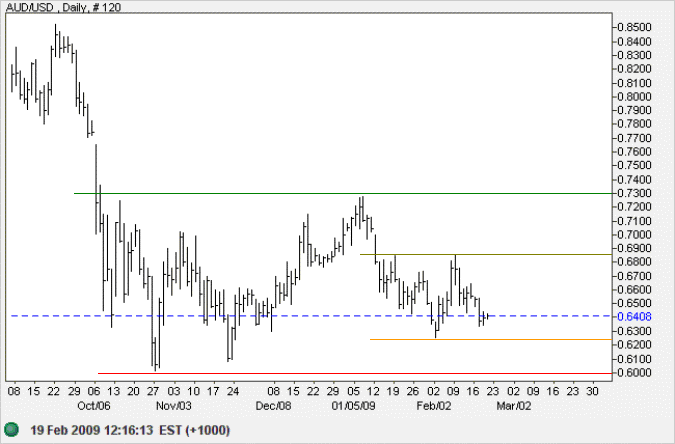Click the 01/05/09 date label
675x444 pixels.
click(353, 406)
